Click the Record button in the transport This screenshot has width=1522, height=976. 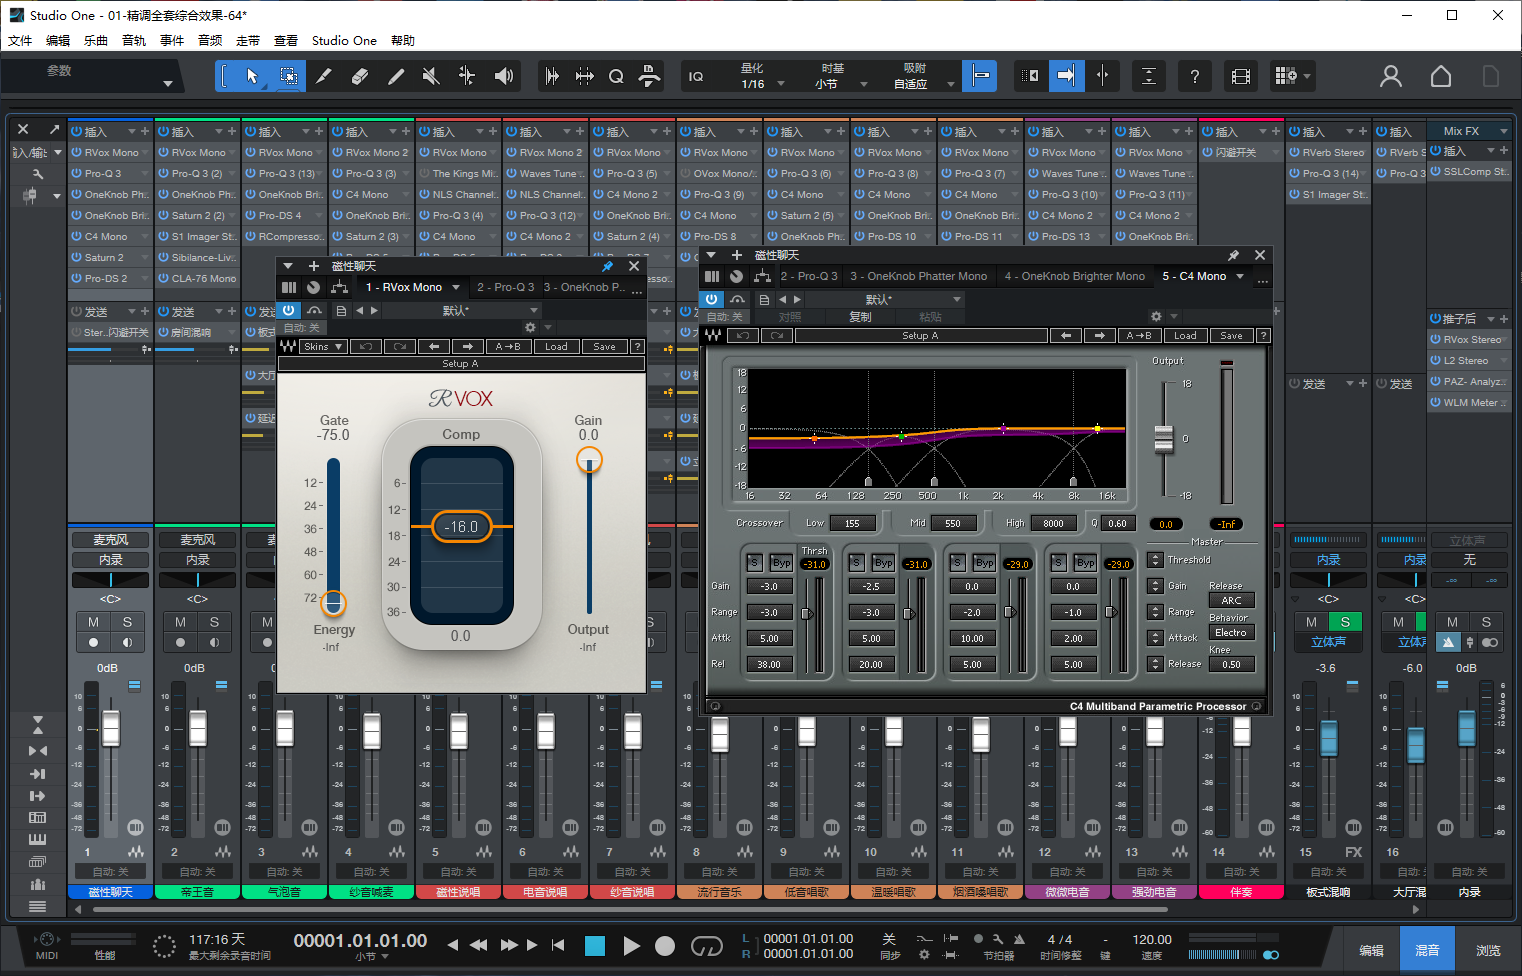pos(665,945)
